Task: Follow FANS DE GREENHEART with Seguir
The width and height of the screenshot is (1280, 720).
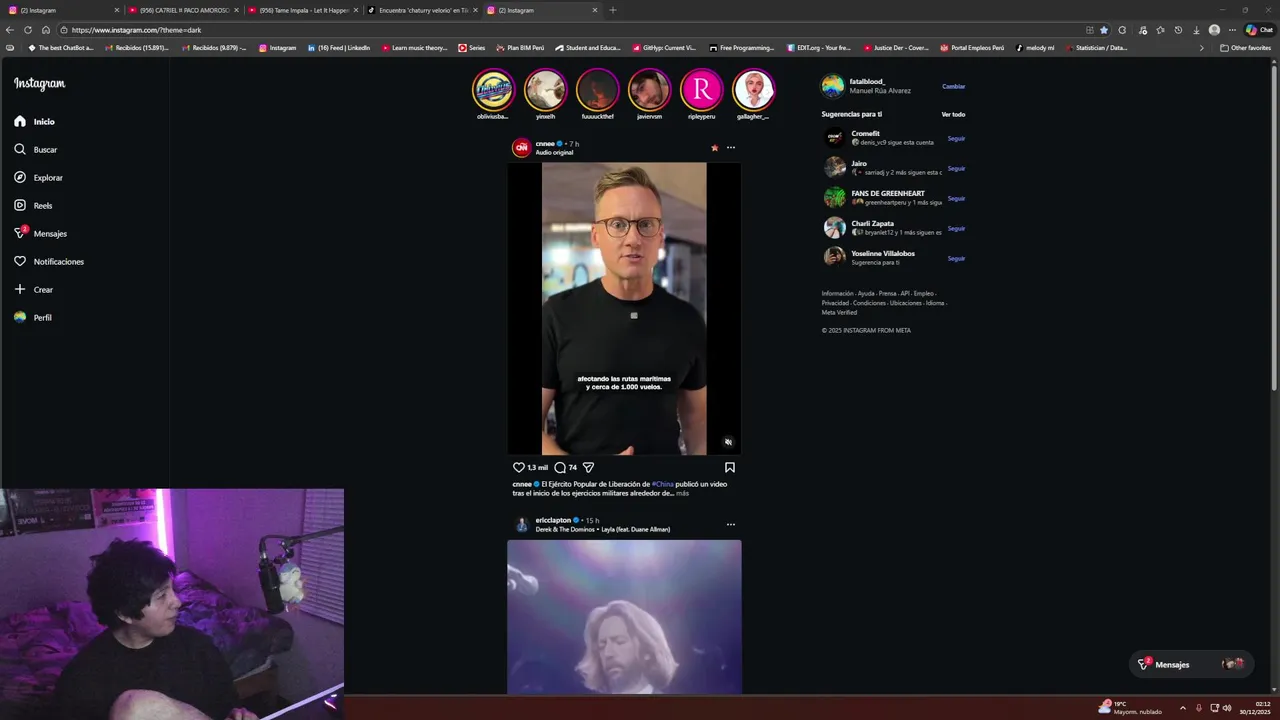Action: click(x=956, y=198)
